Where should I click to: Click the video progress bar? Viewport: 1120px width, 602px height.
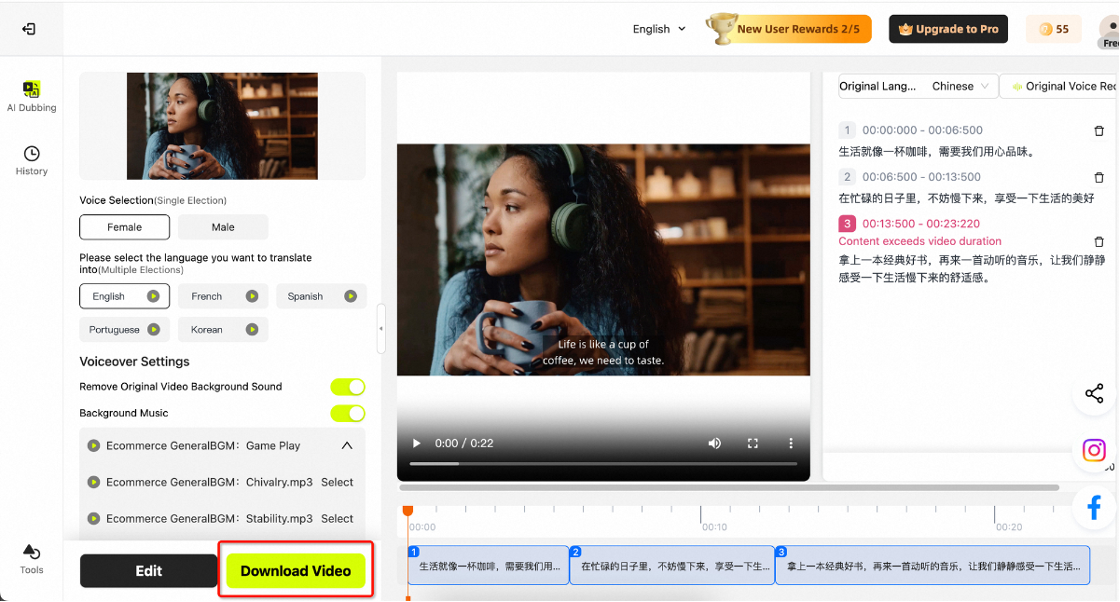coord(603,464)
